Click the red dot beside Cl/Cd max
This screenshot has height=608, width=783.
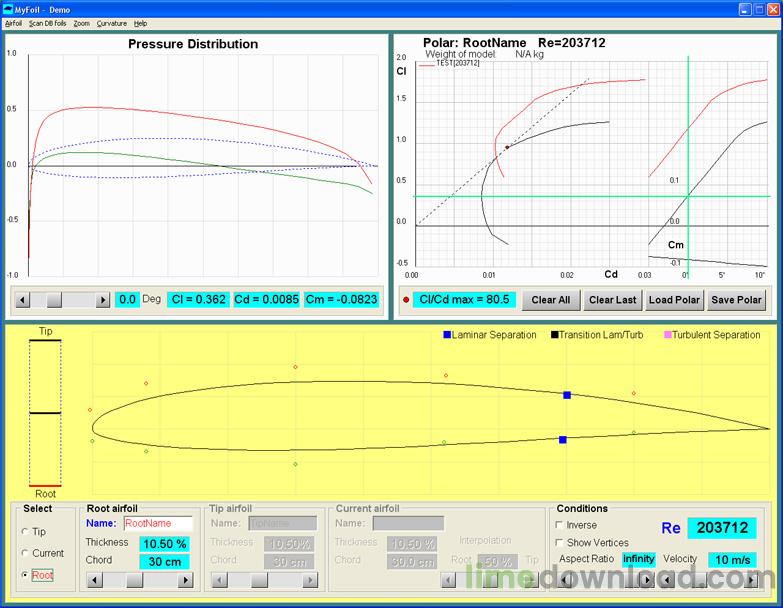pyautogui.click(x=405, y=299)
